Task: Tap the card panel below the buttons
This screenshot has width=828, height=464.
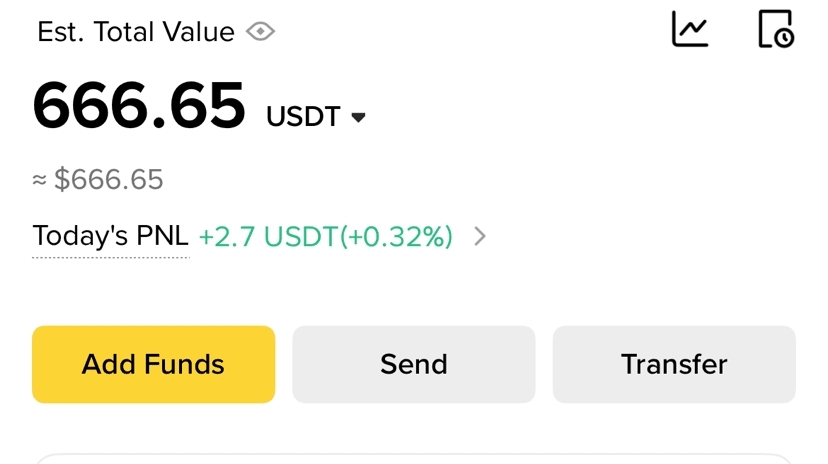Action: [413, 459]
